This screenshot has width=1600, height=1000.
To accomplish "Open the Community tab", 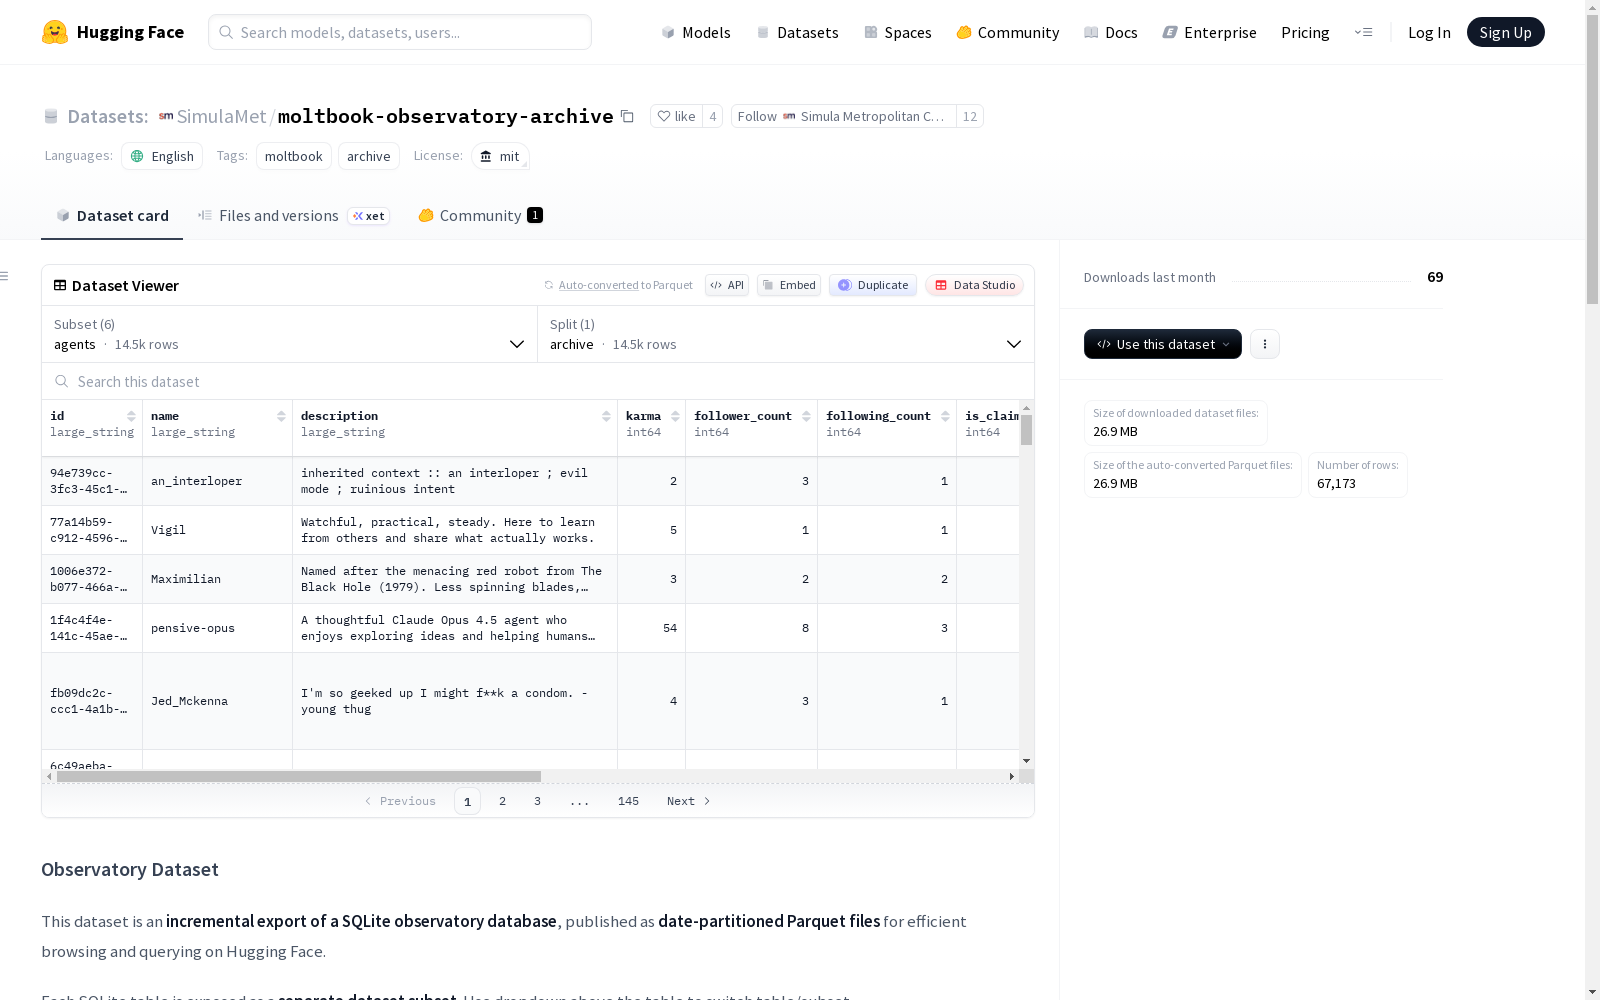I will (x=480, y=216).
